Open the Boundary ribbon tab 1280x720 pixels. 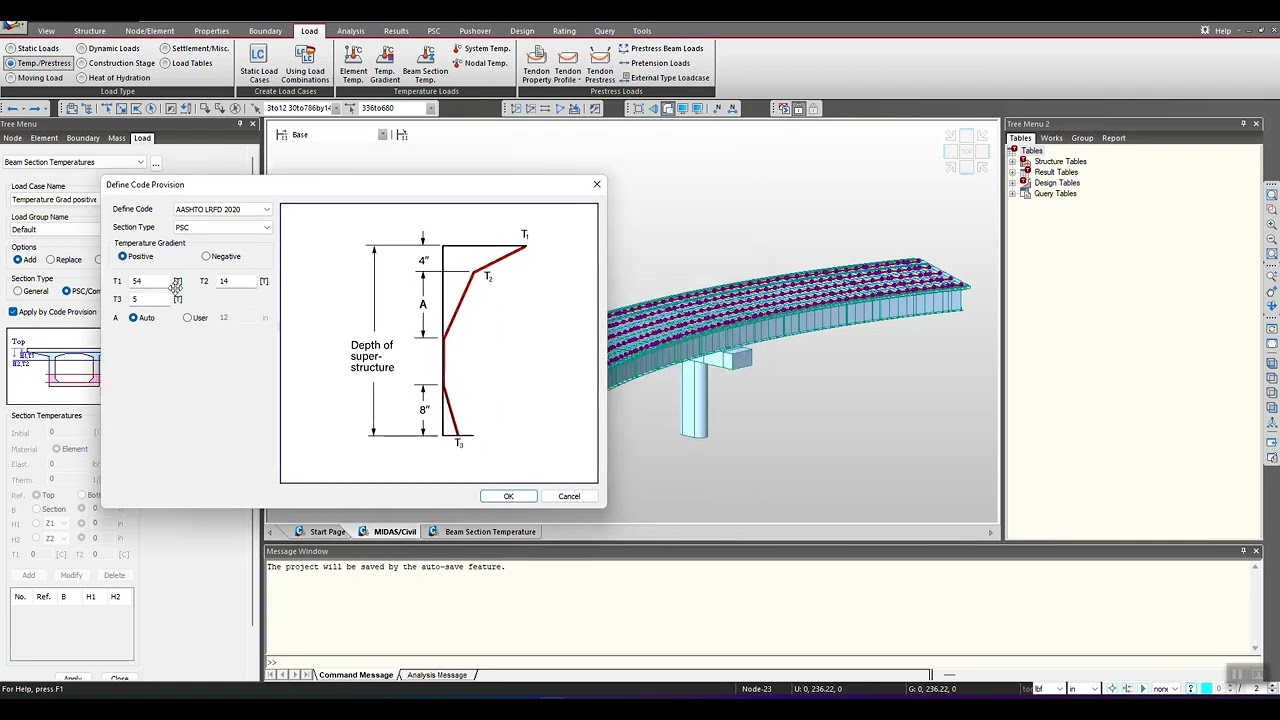[265, 31]
